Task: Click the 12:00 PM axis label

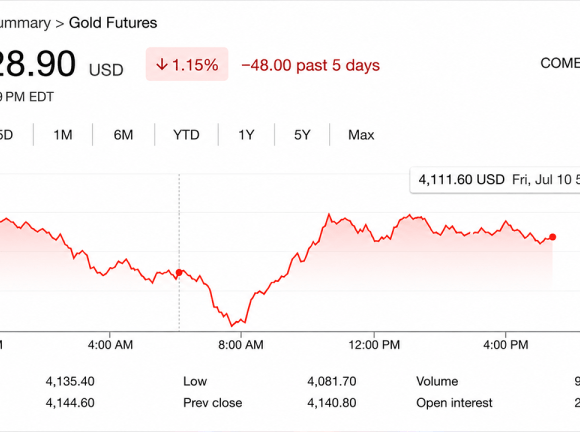Action: click(374, 345)
